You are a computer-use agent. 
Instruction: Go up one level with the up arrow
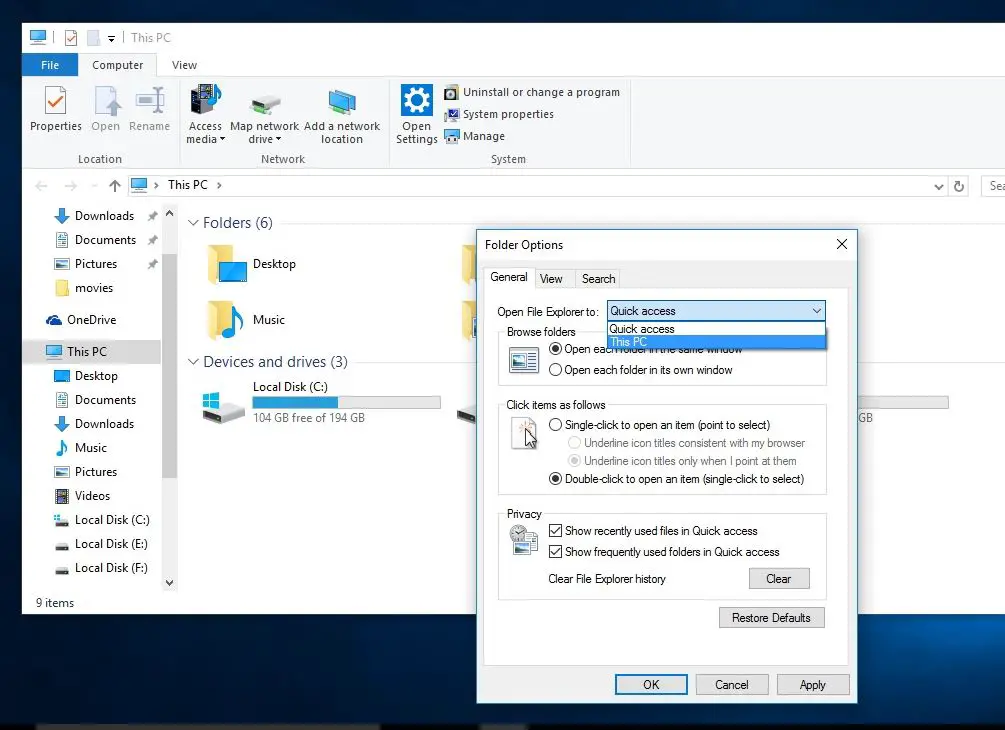(x=115, y=186)
